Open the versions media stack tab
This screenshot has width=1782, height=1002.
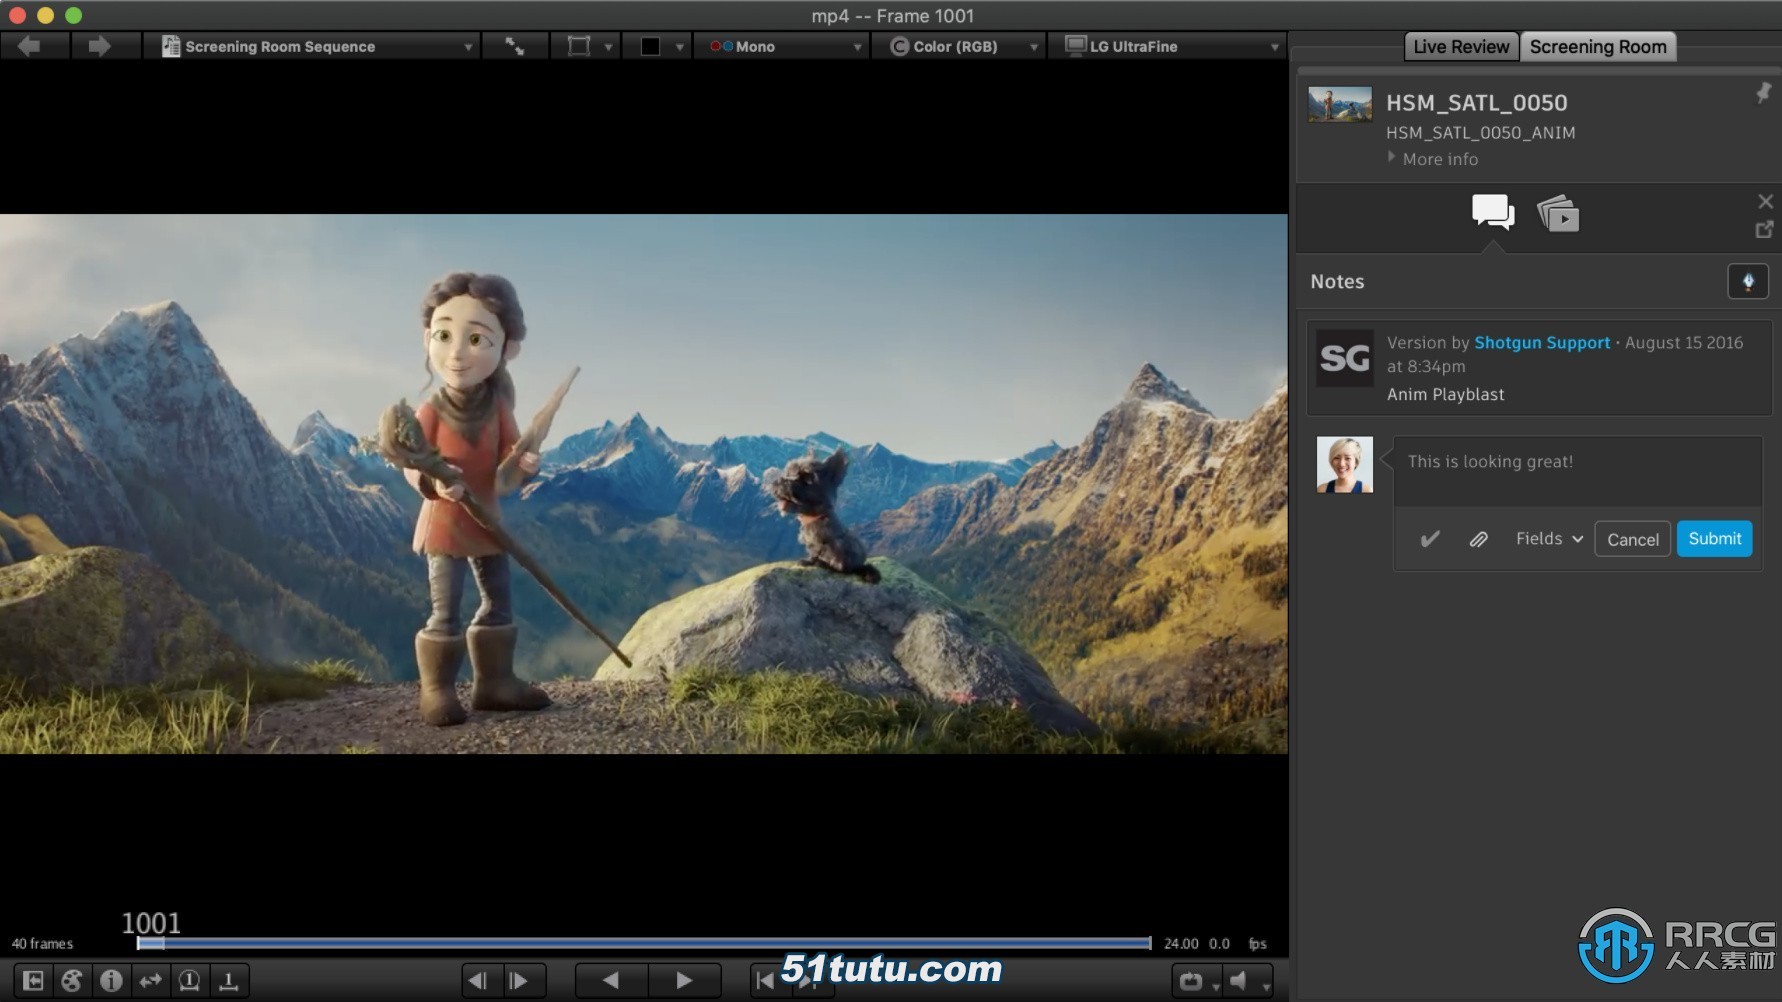1558,213
